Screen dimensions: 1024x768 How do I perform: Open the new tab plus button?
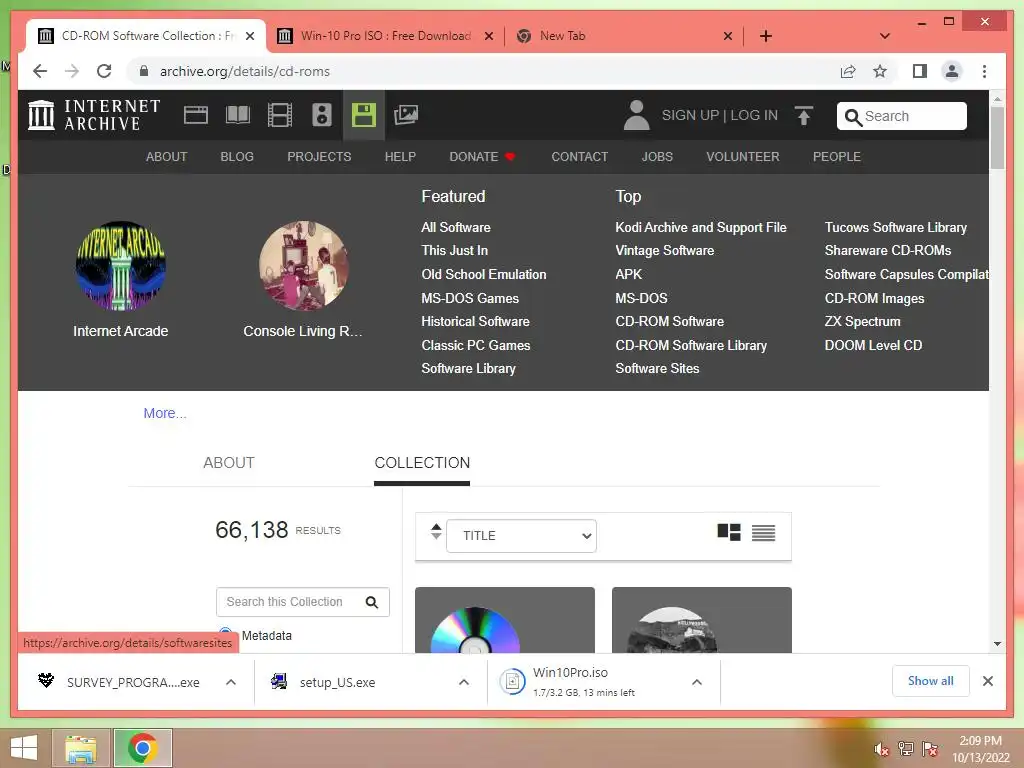coord(765,36)
